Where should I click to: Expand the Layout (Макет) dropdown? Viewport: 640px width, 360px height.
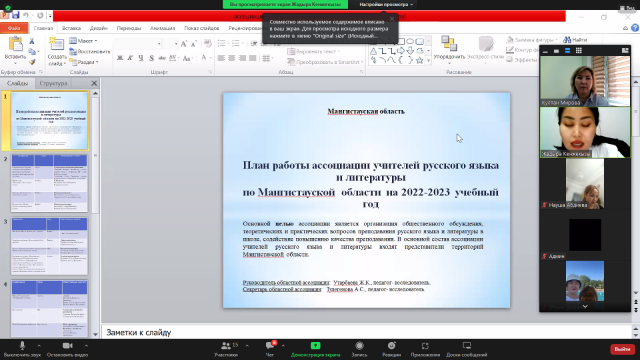click(83, 41)
